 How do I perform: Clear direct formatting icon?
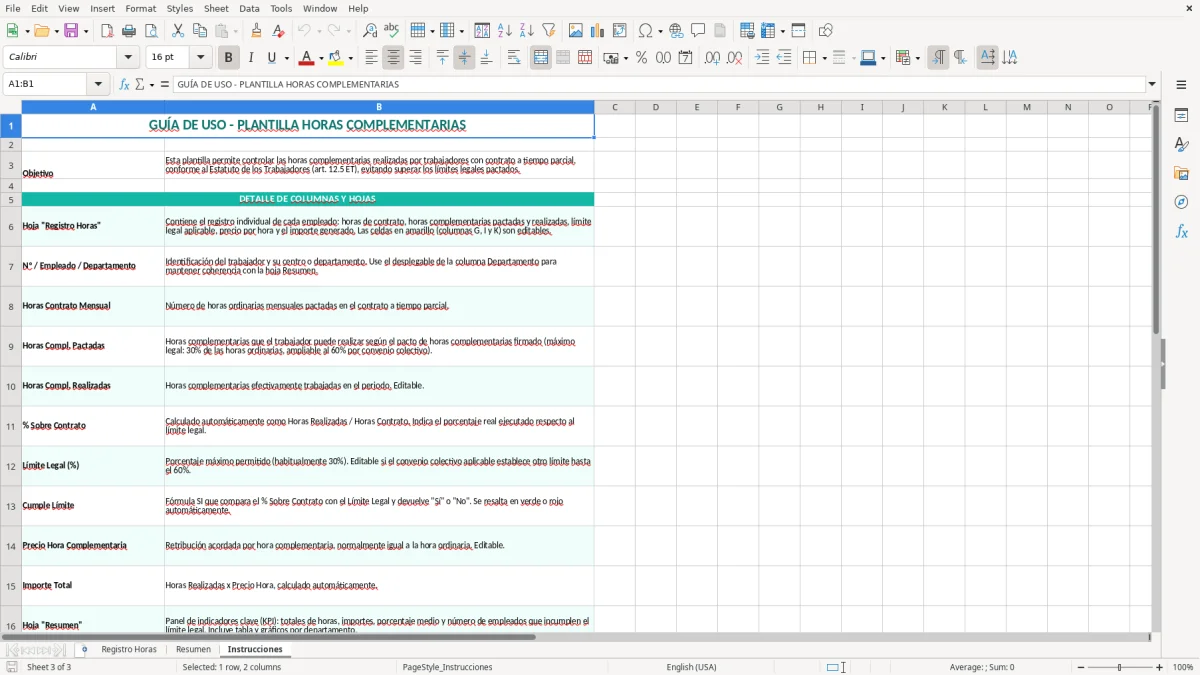278,31
